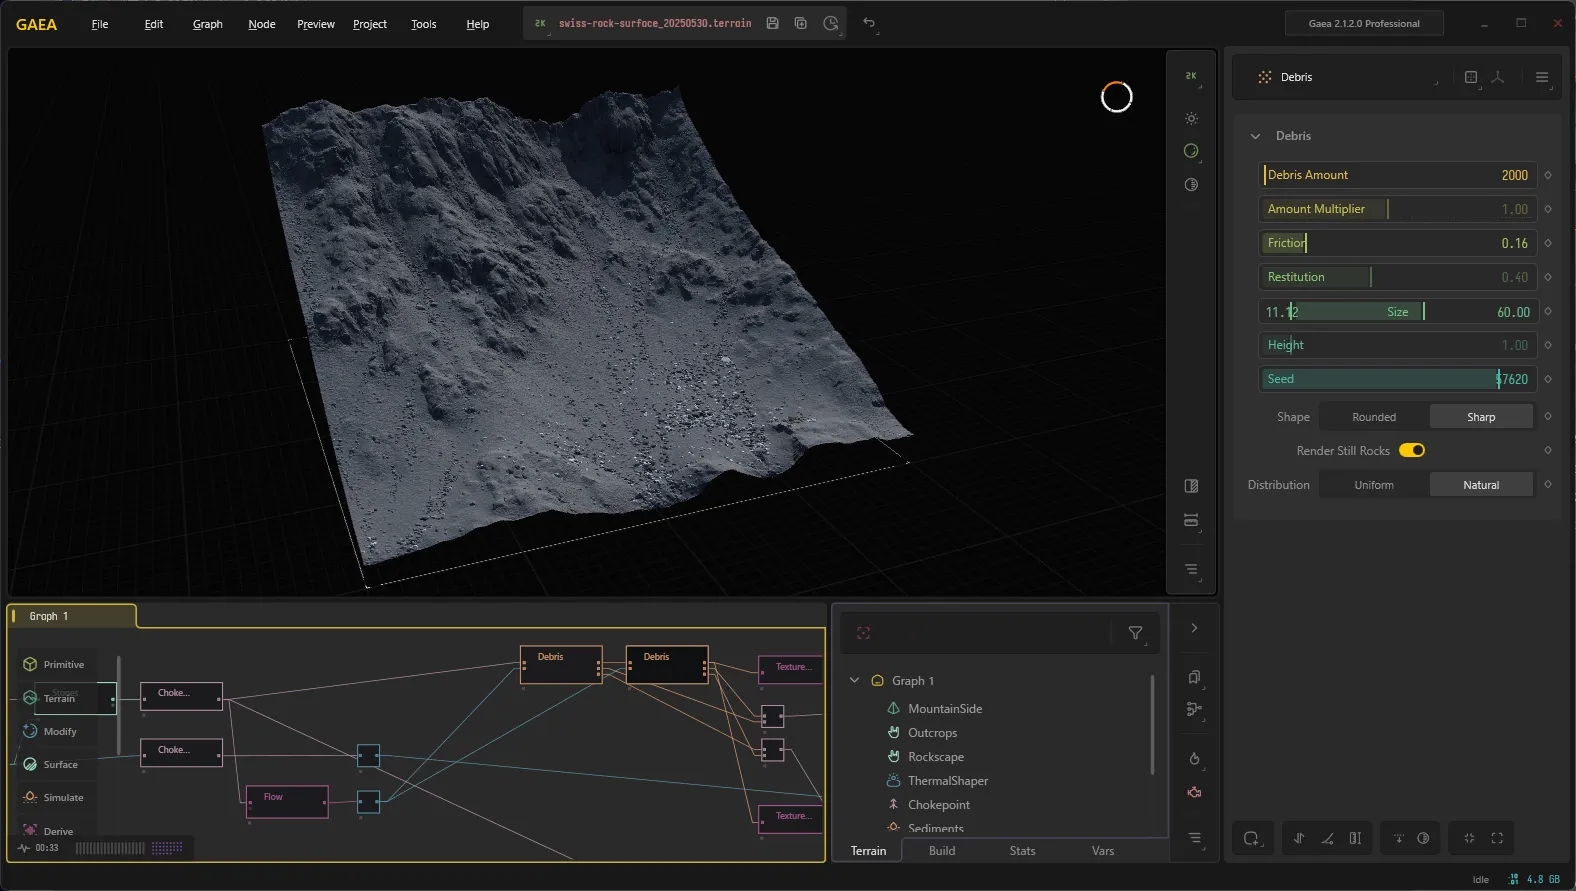1576x891 pixels.
Task: Click the Debris Amount value field
Action: coord(1398,175)
